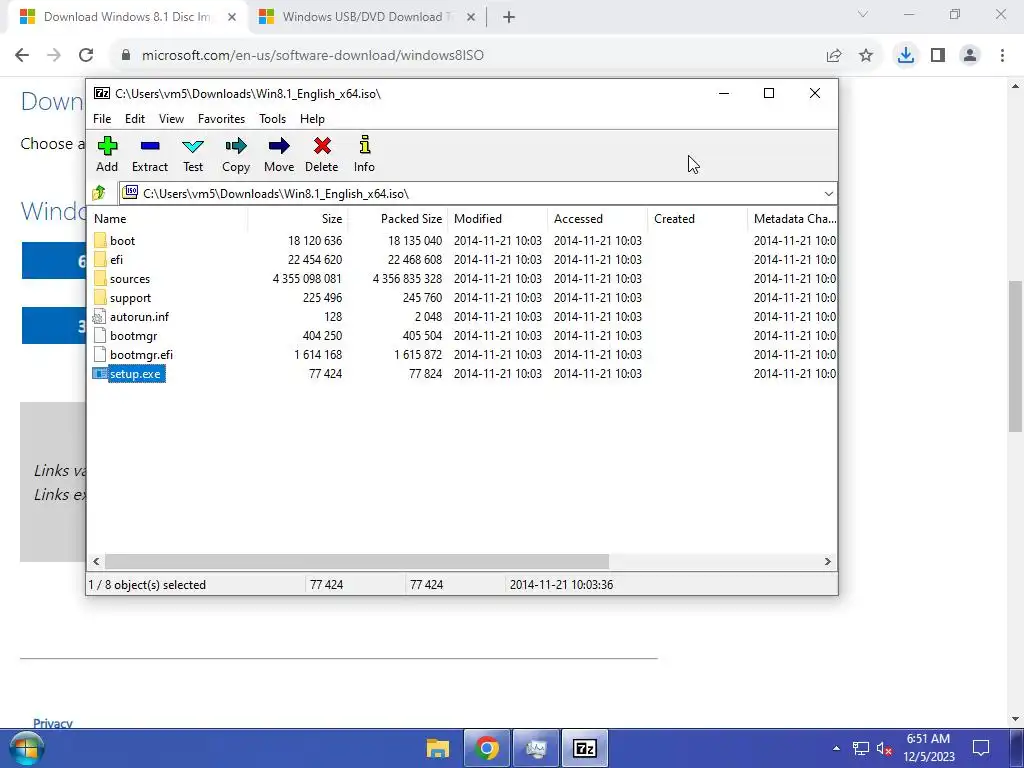Screen dimensions: 1024x768
Task: Open Chrome's tab search chevron
Action: click(863, 14)
